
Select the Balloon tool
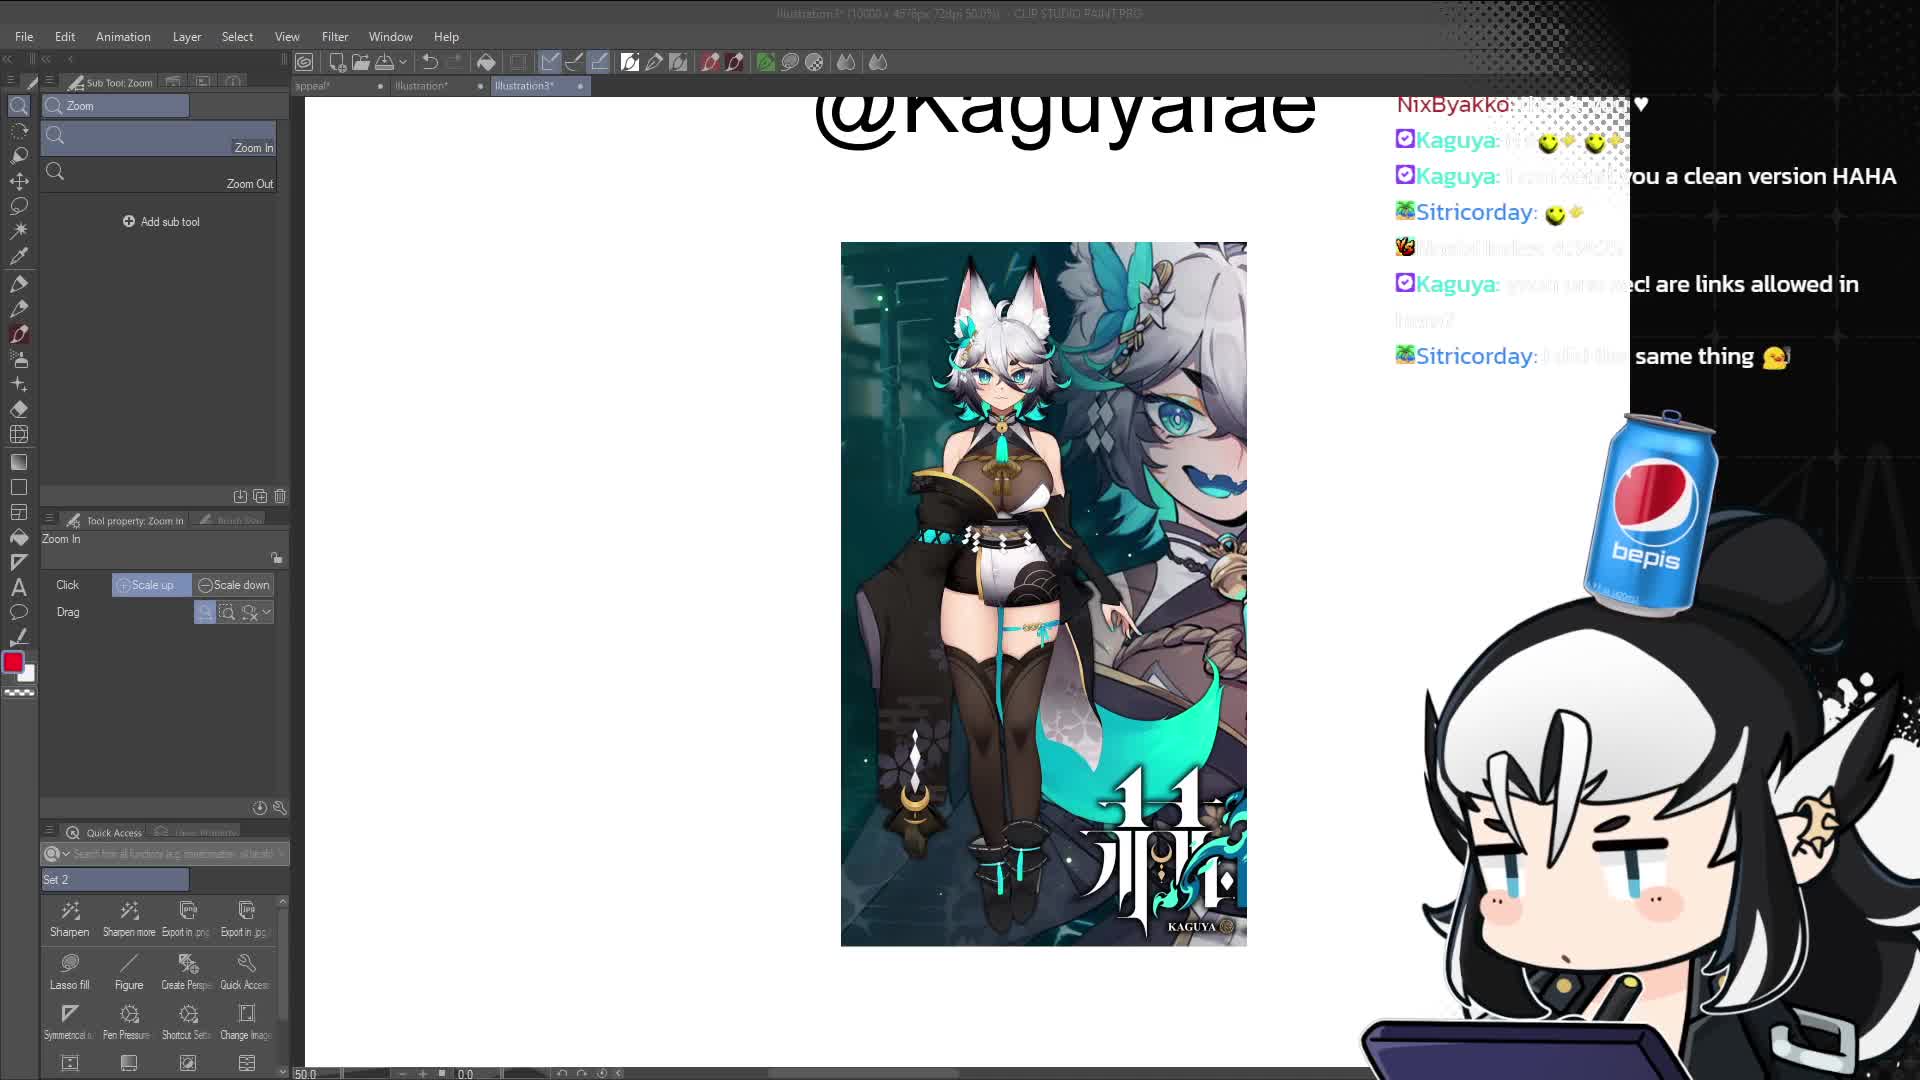click(x=19, y=612)
